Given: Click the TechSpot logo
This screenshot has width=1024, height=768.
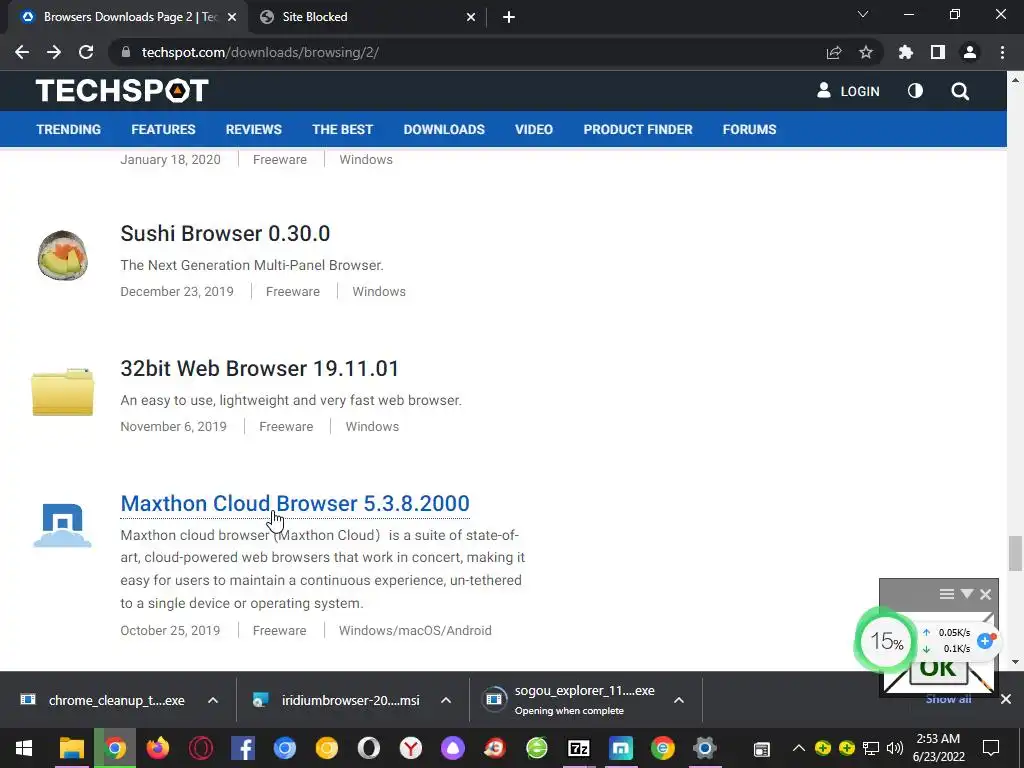Looking at the screenshot, I should [x=122, y=90].
